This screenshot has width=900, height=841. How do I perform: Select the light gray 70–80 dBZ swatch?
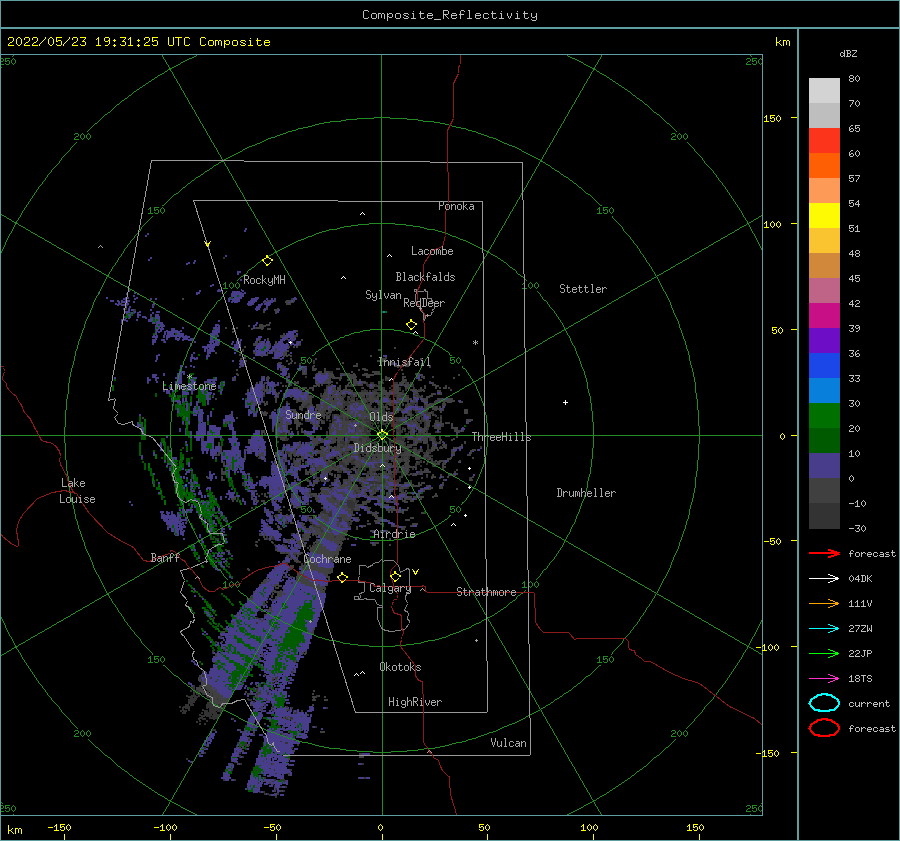click(x=824, y=91)
